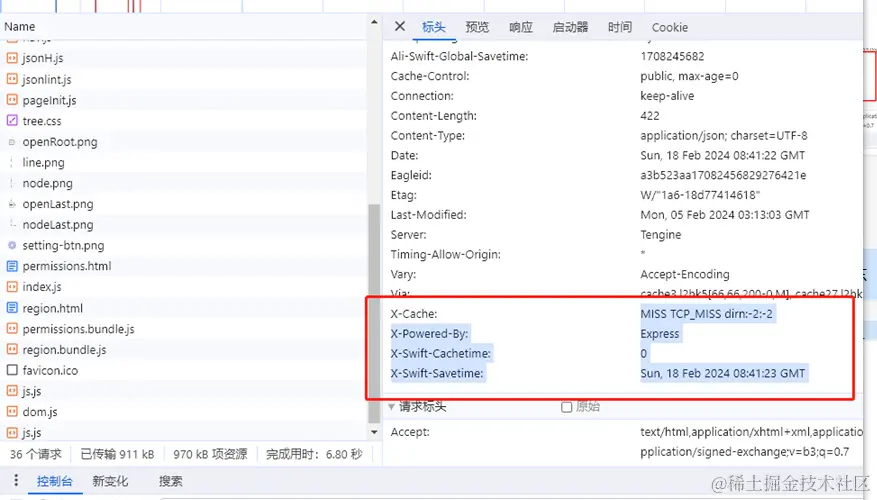Open the 预览 tab
Screen dimensions: 877x500
477,27
